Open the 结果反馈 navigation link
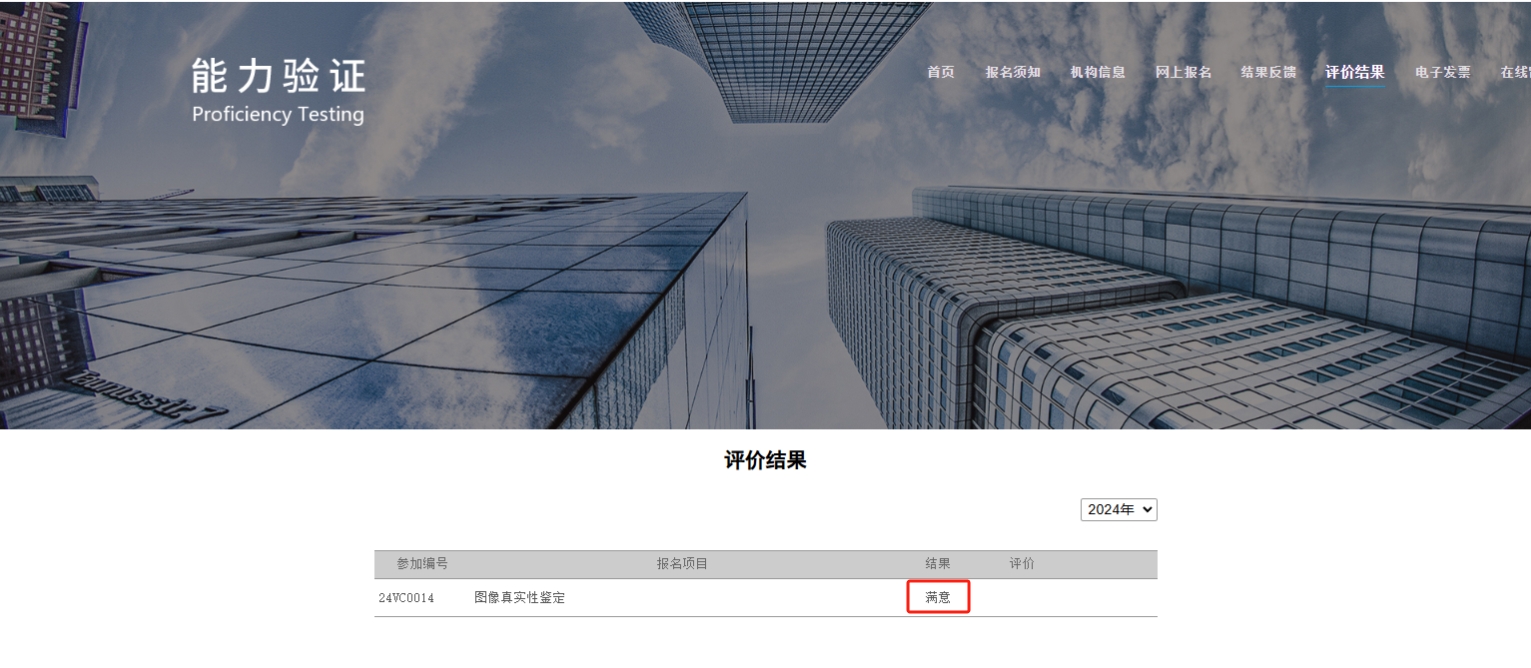1531x668 pixels. tap(1269, 72)
